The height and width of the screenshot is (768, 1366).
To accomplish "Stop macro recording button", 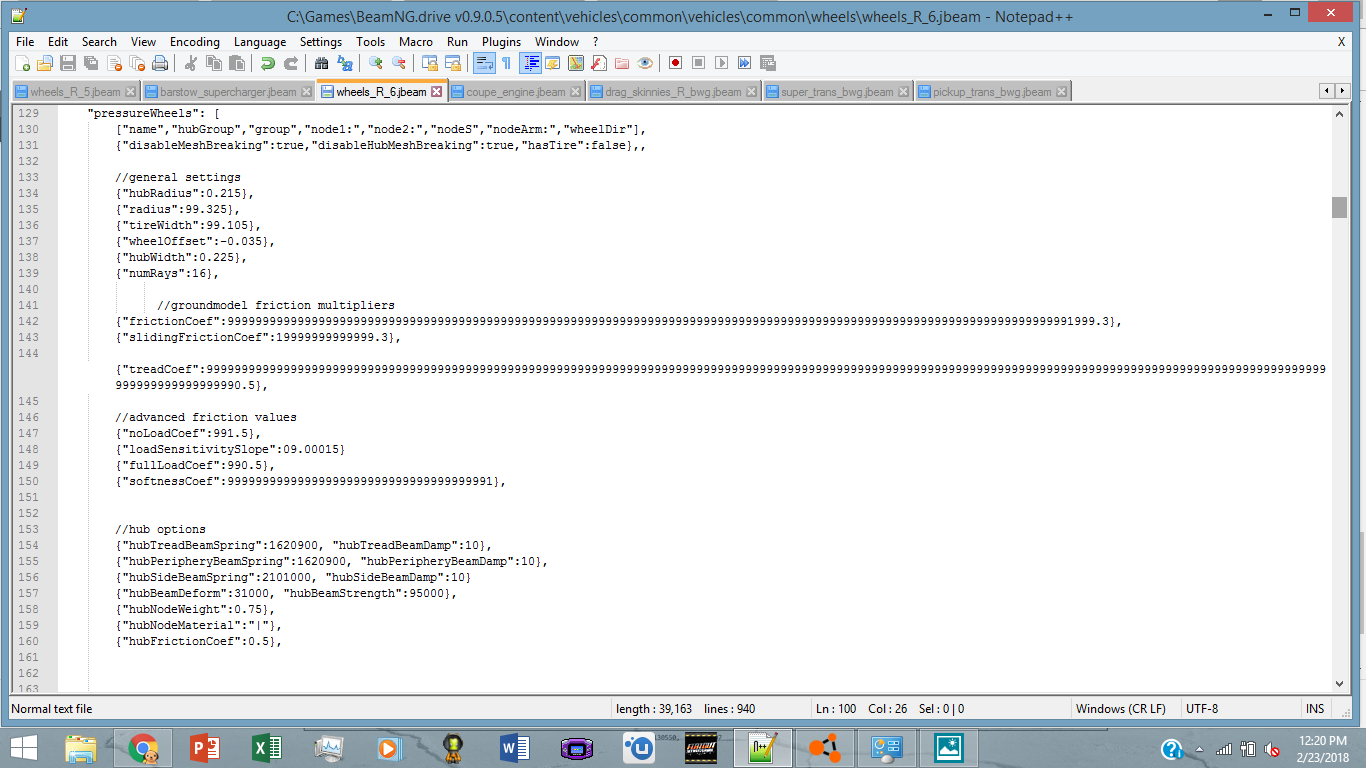I will coord(699,63).
